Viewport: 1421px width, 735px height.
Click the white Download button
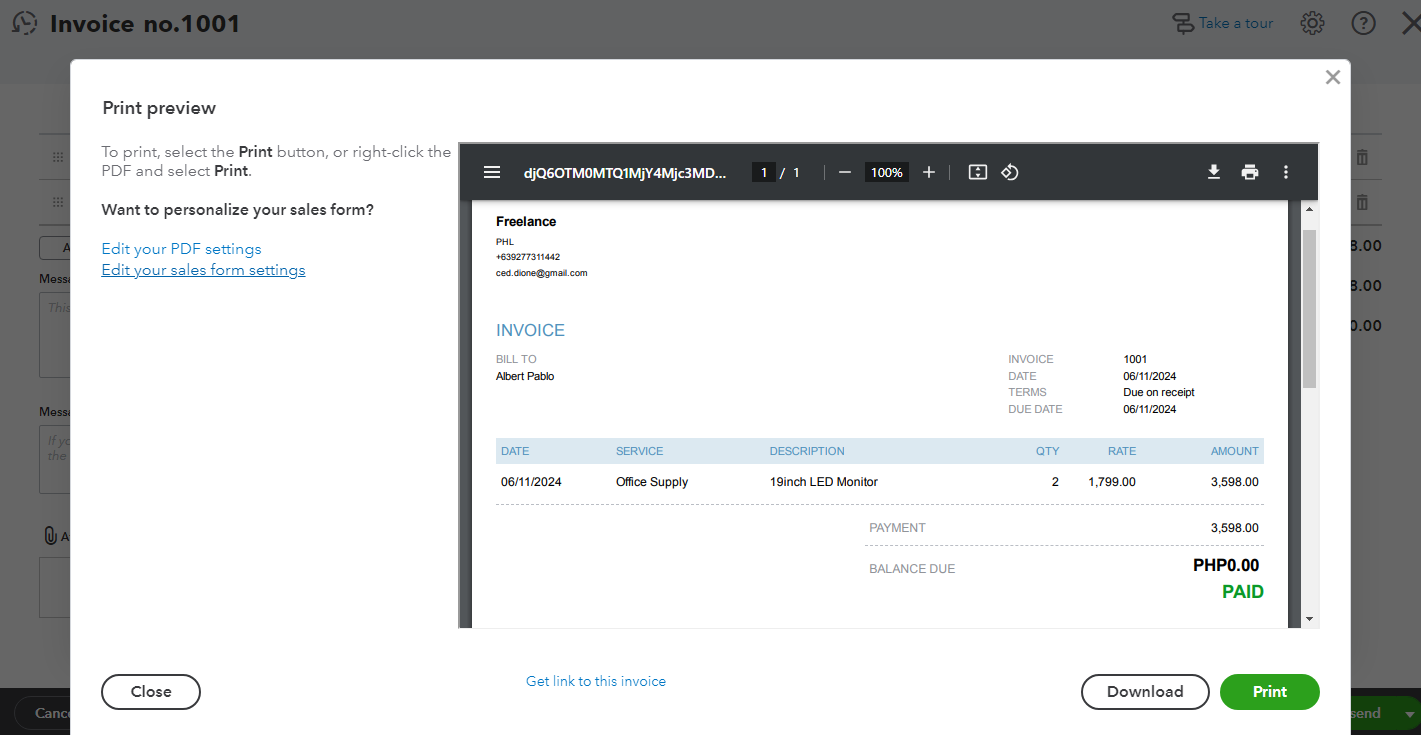pos(1144,692)
